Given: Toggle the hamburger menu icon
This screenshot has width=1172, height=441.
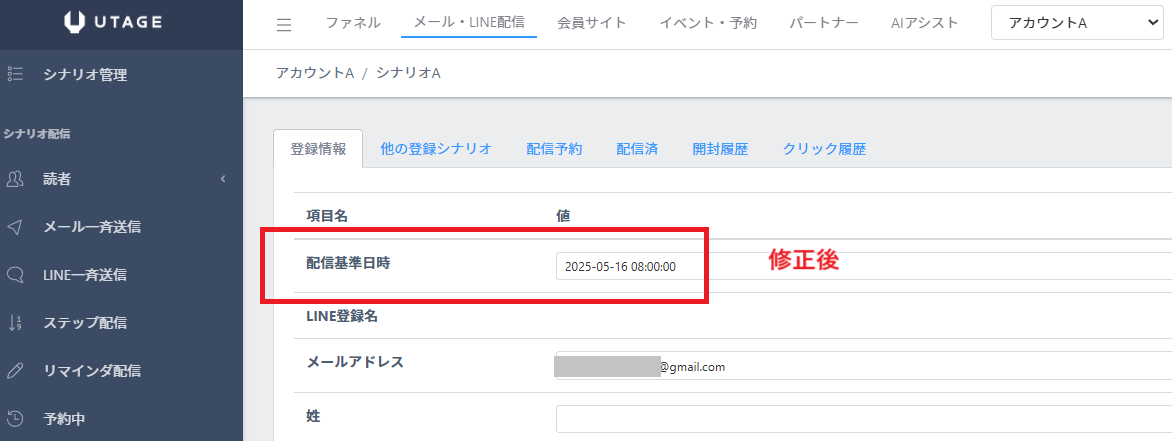Looking at the screenshot, I should pos(284,24).
